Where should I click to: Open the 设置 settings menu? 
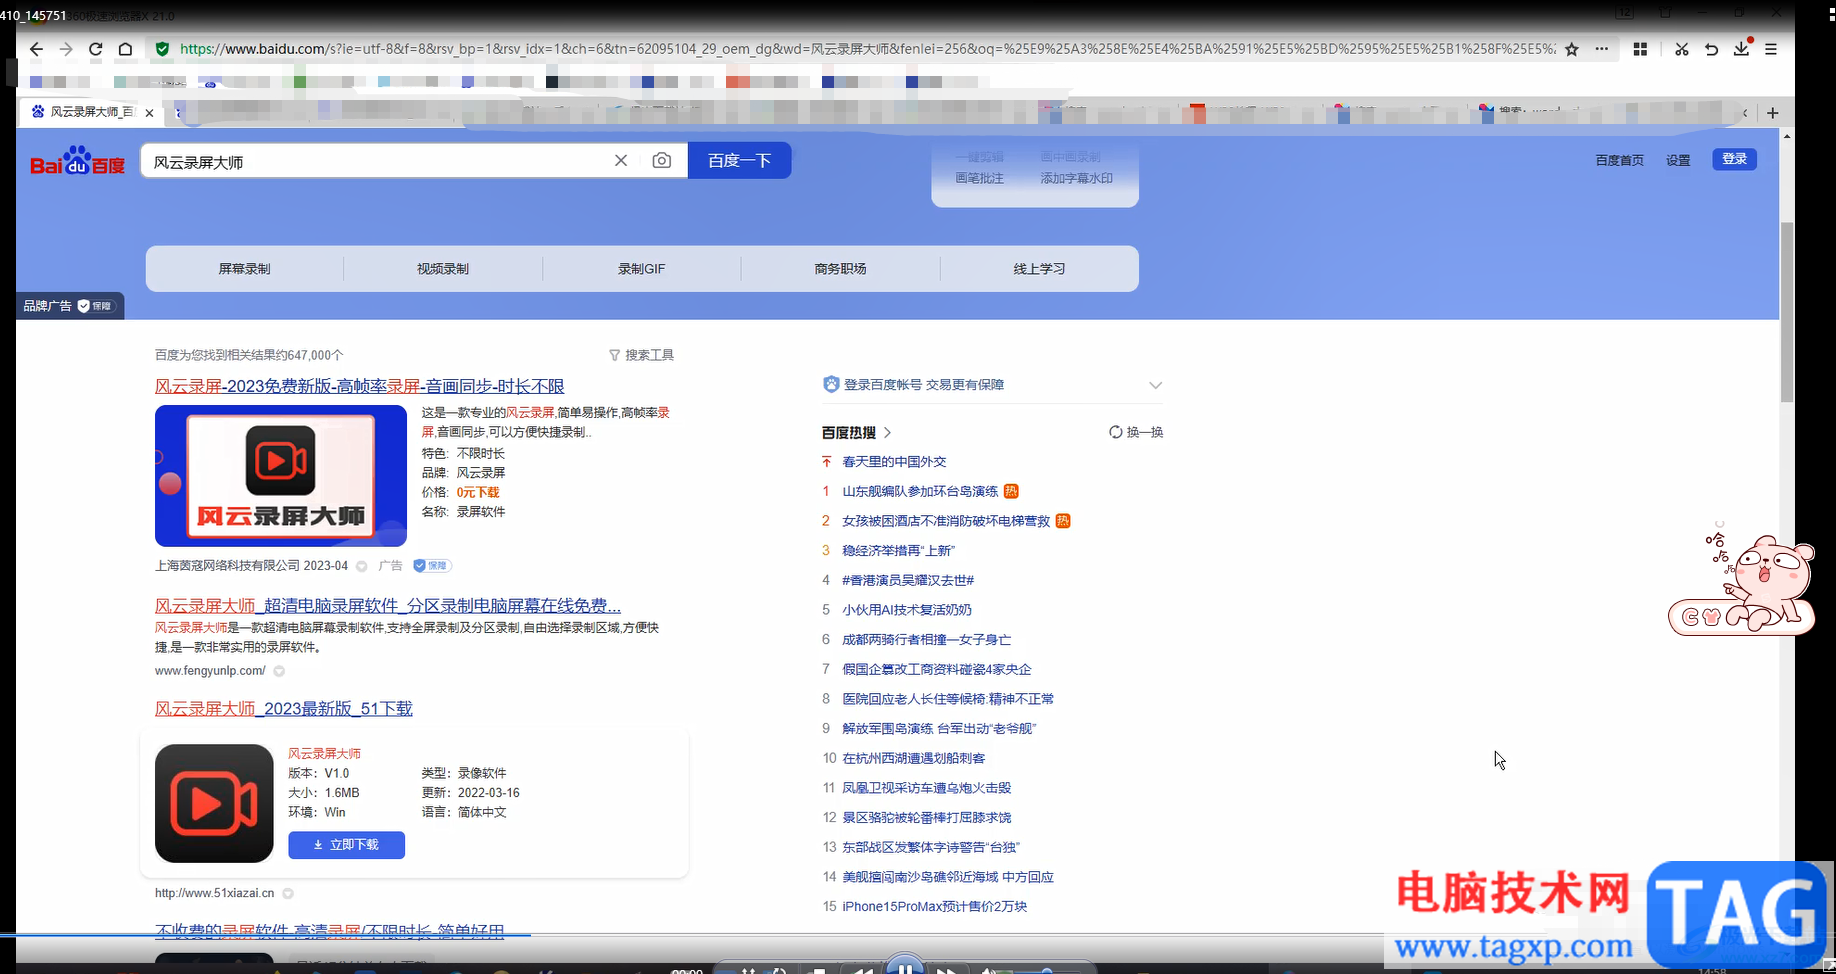tap(1678, 160)
